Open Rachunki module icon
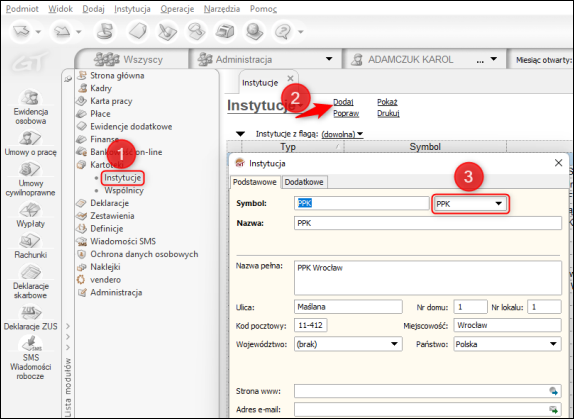 [30, 241]
